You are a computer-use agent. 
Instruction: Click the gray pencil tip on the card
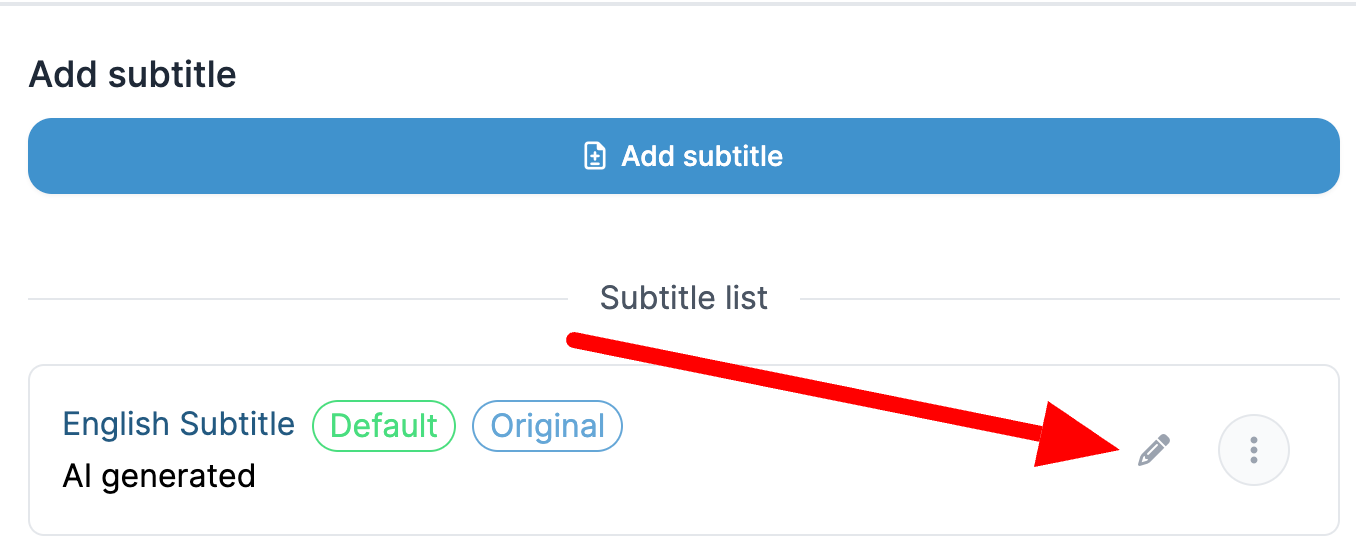(1143, 462)
